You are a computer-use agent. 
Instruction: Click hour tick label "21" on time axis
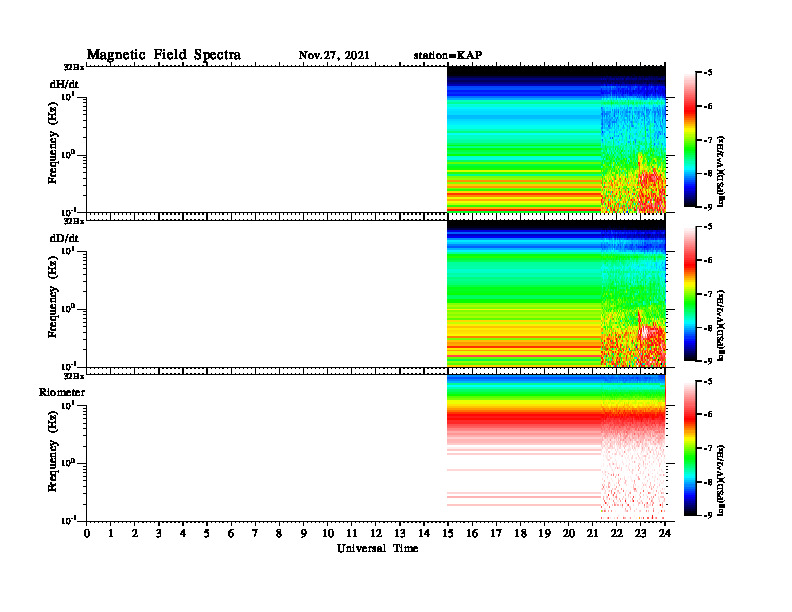click(x=592, y=534)
